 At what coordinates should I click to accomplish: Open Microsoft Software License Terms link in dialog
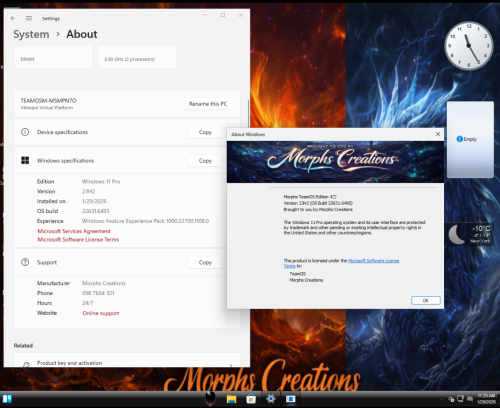(x=373, y=261)
